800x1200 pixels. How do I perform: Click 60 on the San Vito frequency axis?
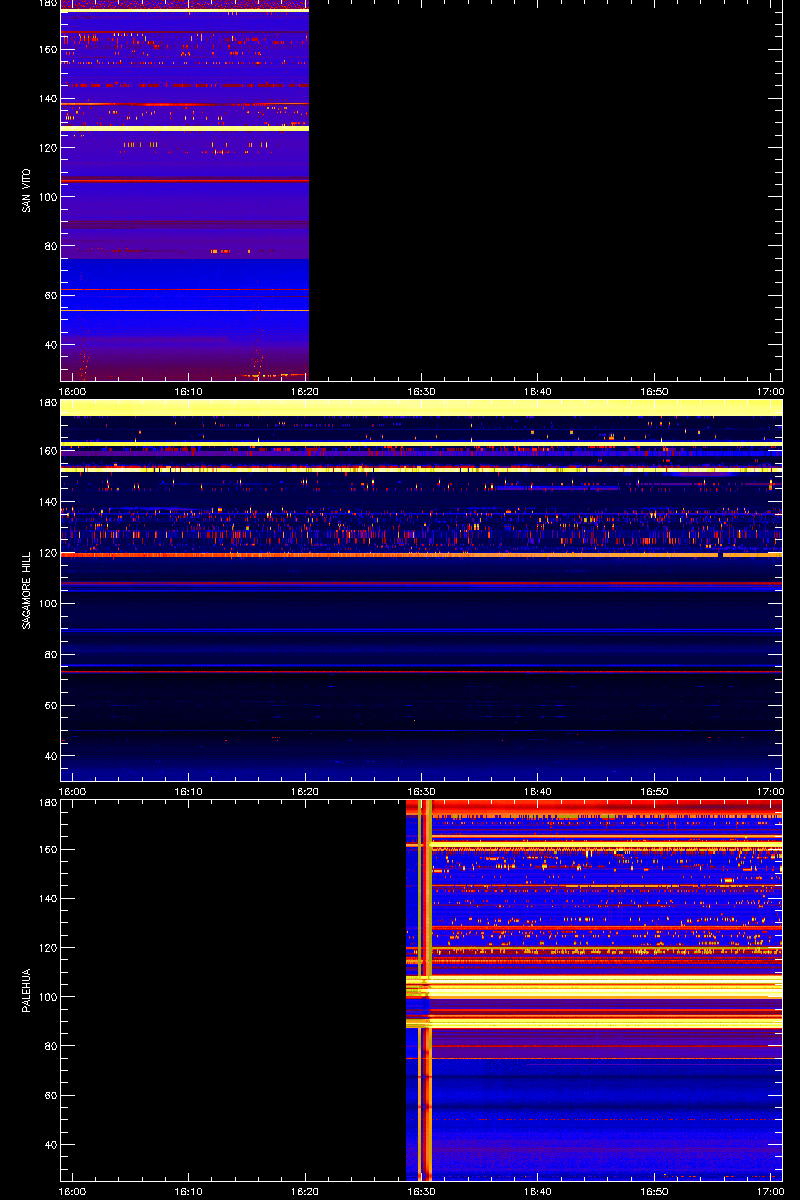click(x=50, y=295)
